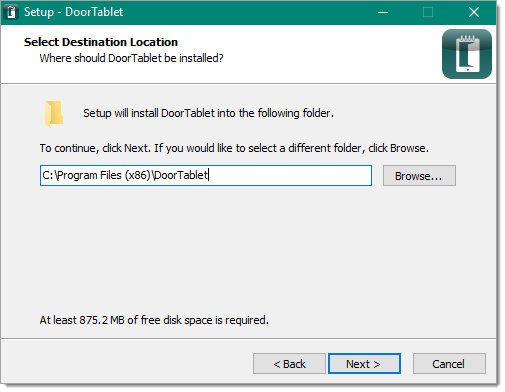505x392 pixels.
Task: Click the DoorTablet logo in the header
Action: point(467,54)
